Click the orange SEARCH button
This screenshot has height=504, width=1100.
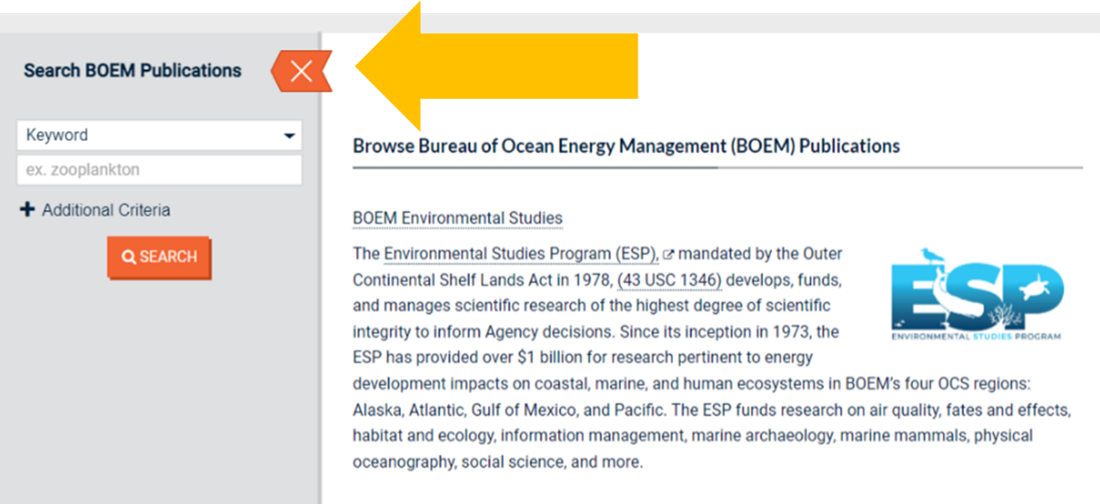[x=159, y=257]
